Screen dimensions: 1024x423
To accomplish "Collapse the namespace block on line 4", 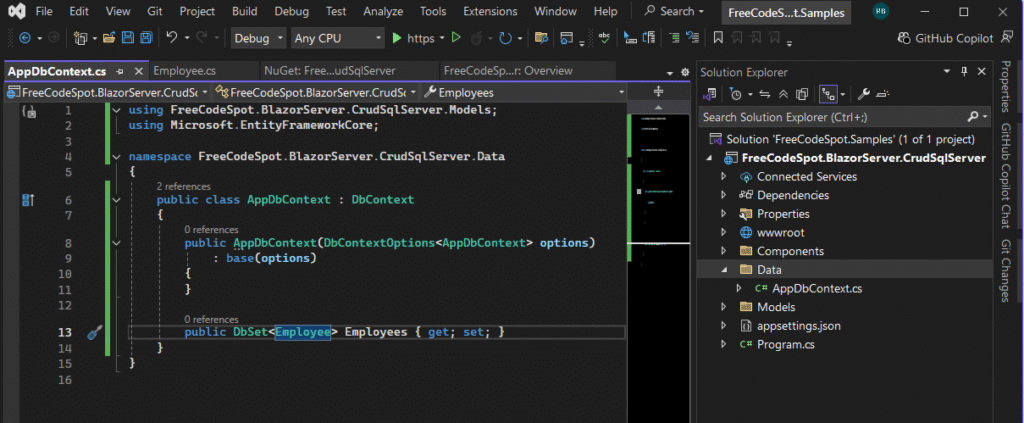I will tap(116, 157).
